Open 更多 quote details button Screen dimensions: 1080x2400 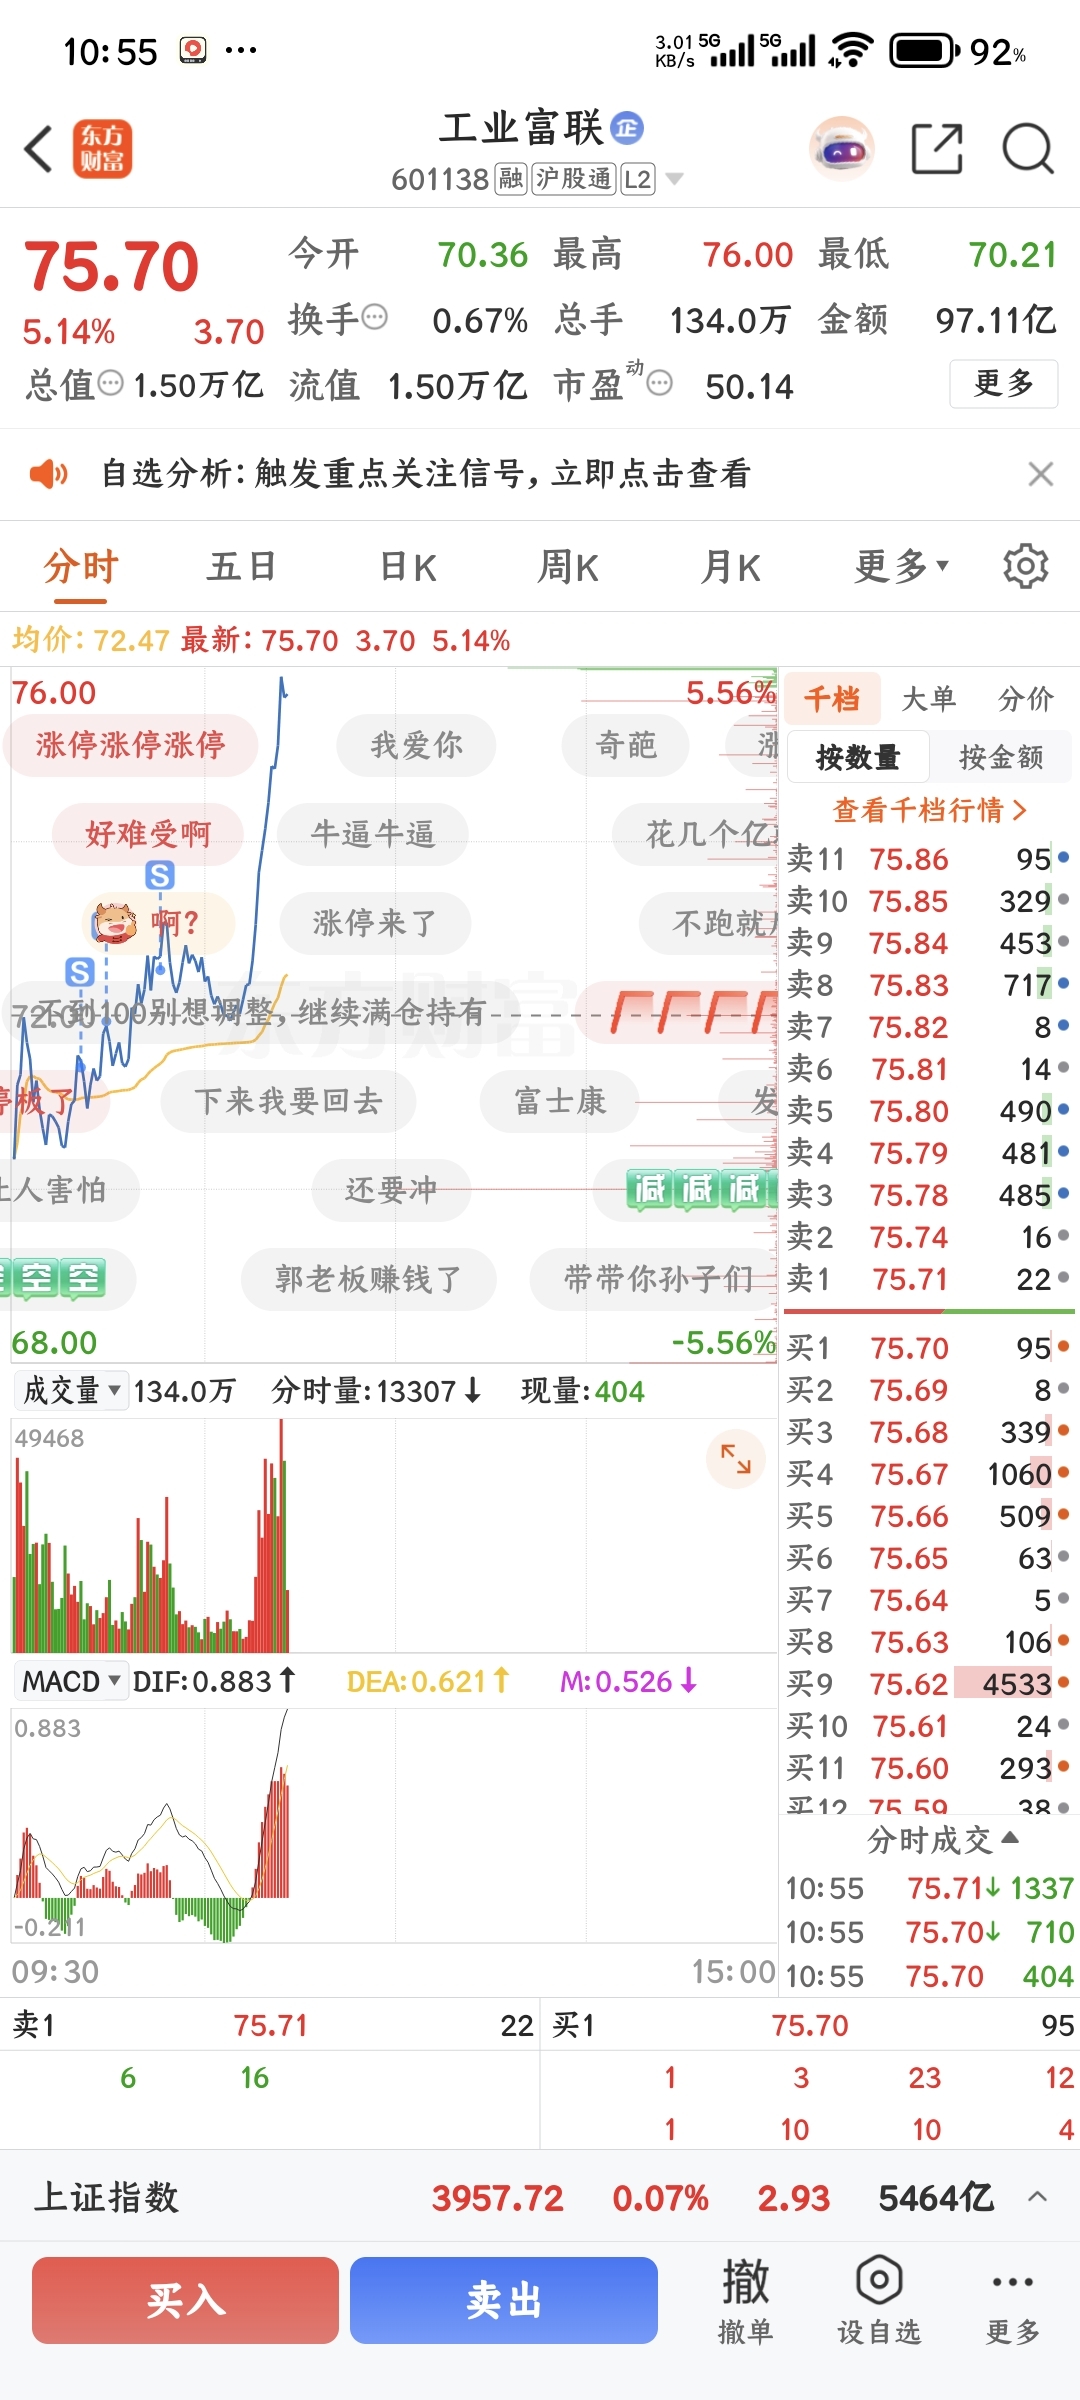click(x=1003, y=383)
